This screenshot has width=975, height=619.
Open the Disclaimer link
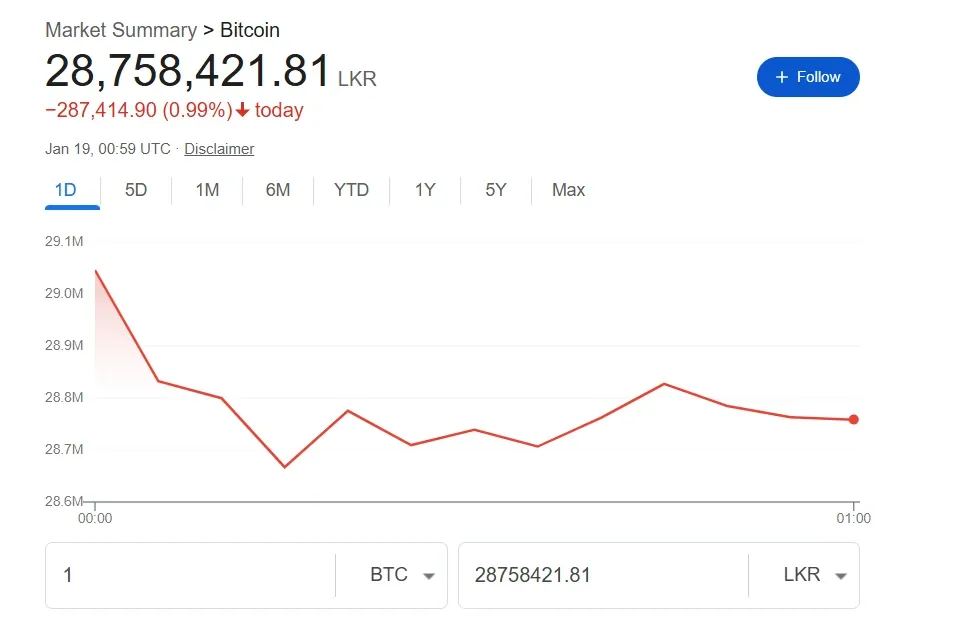tap(219, 149)
